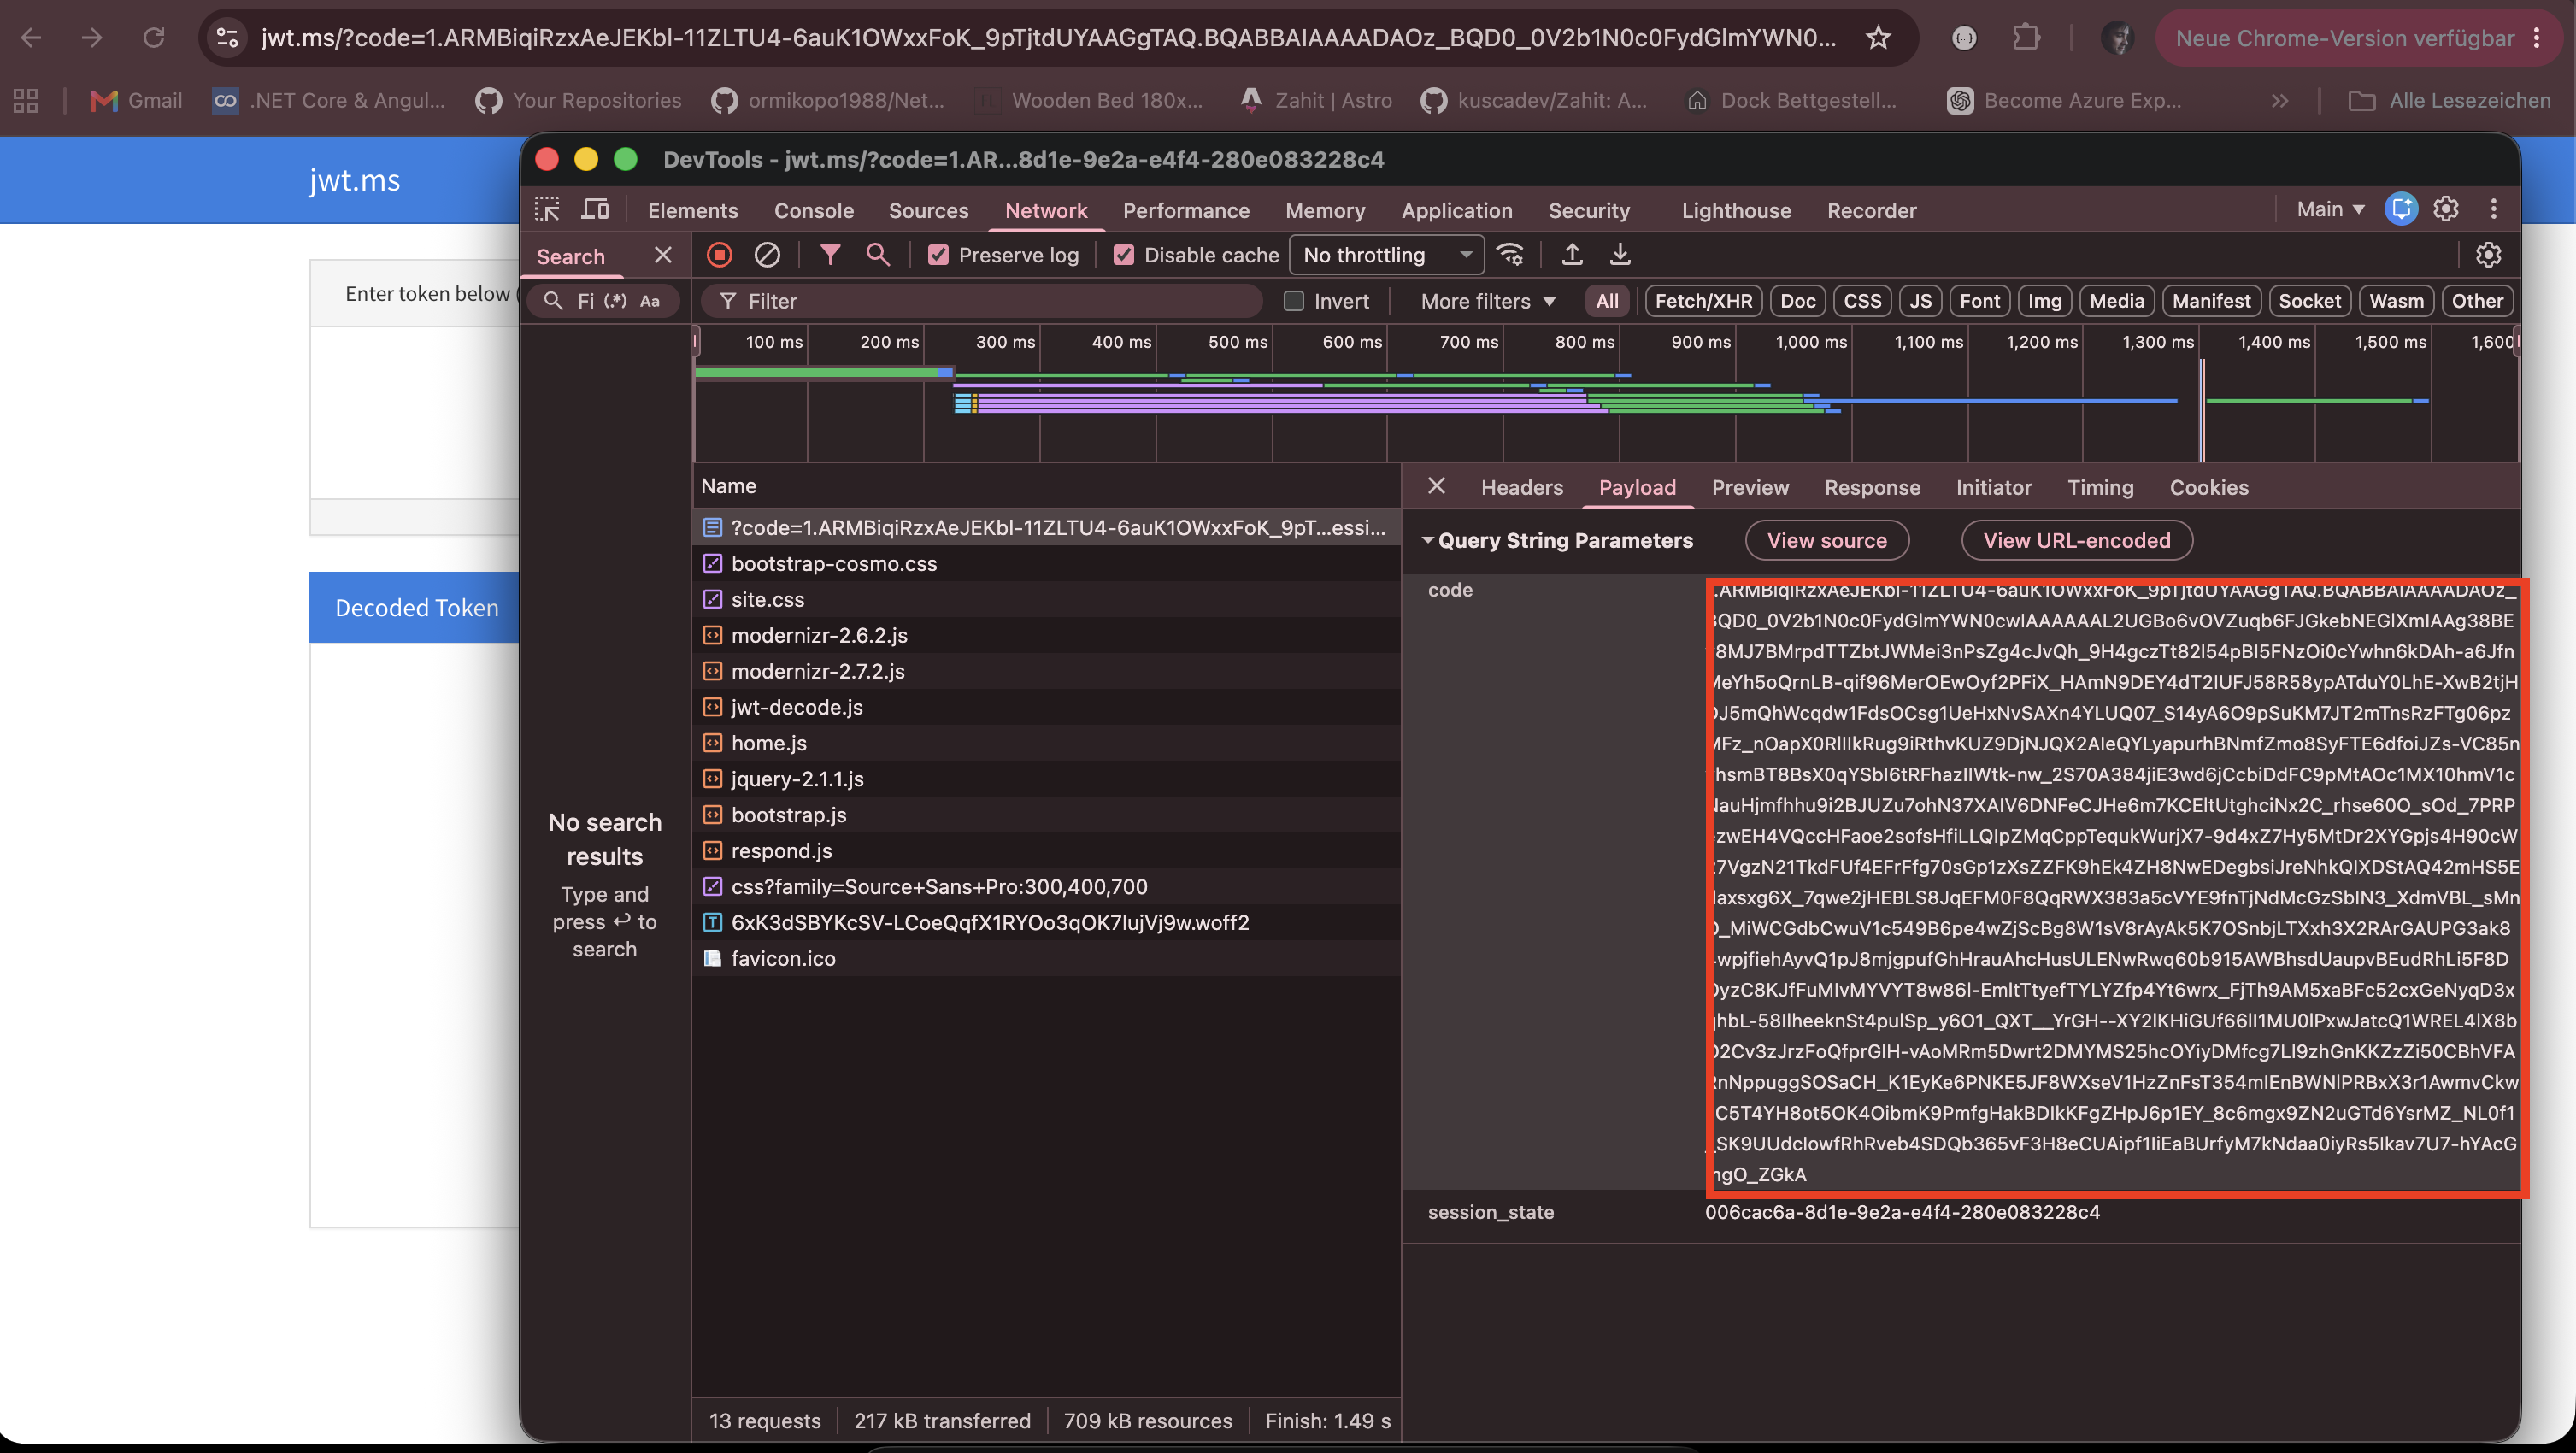
Task: Close the request details pane
Action: point(1436,486)
